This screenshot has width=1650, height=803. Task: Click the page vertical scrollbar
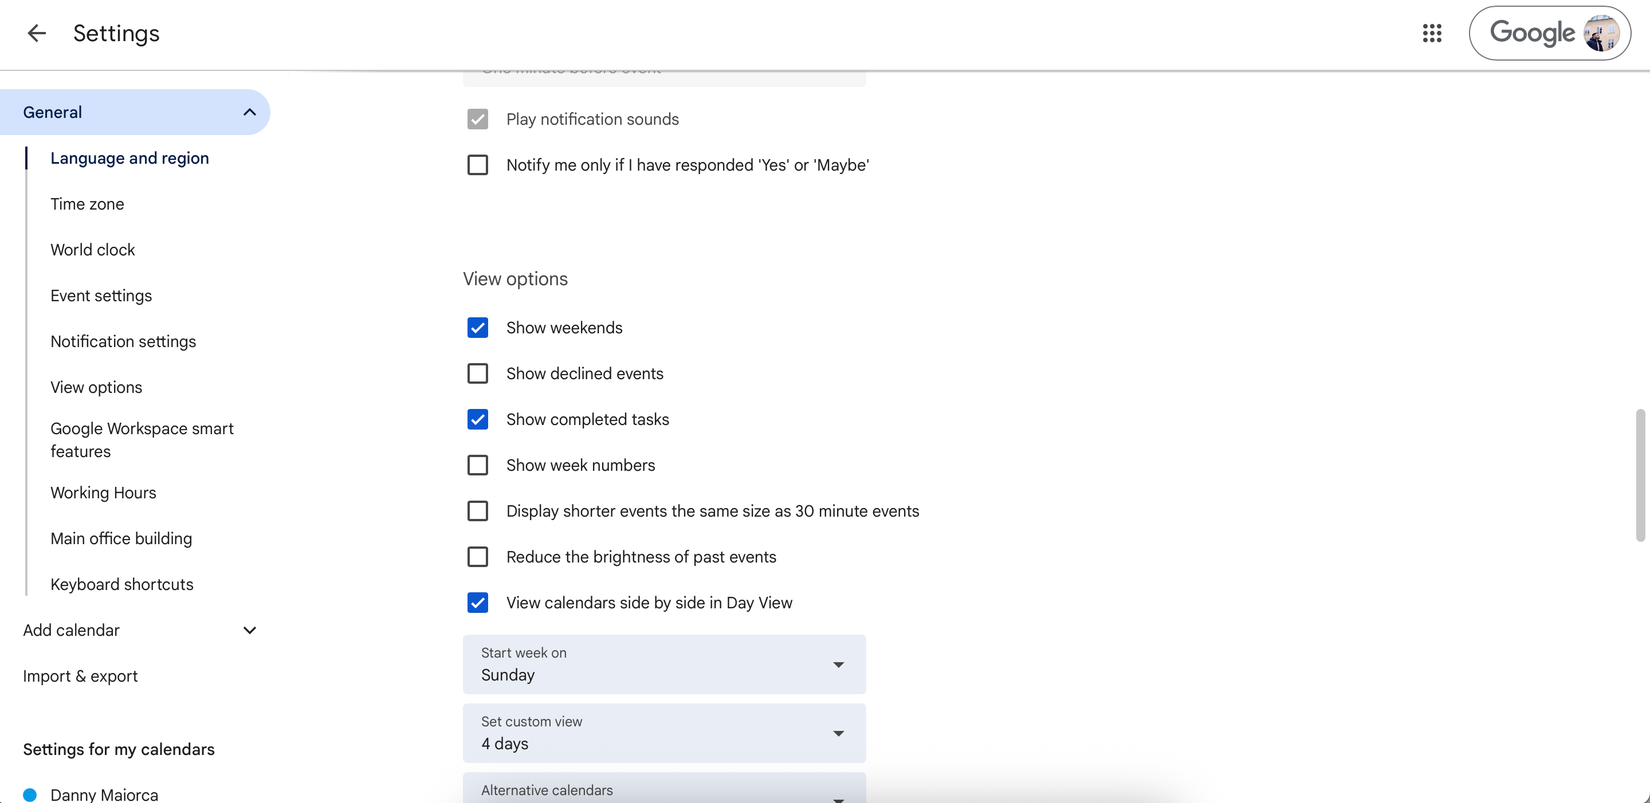pos(1640,475)
